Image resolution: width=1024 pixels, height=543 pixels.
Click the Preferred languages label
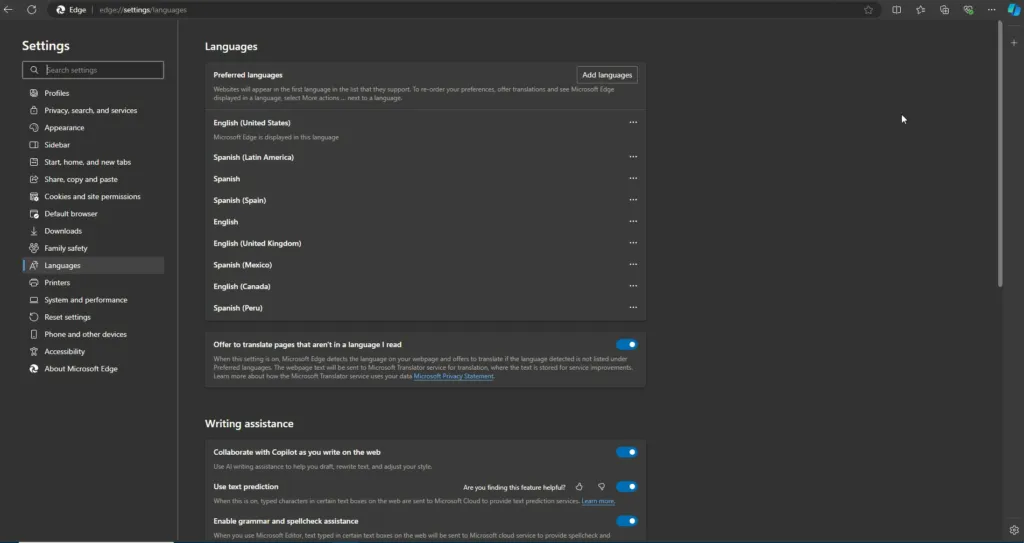pyautogui.click(x=248, y=75)
